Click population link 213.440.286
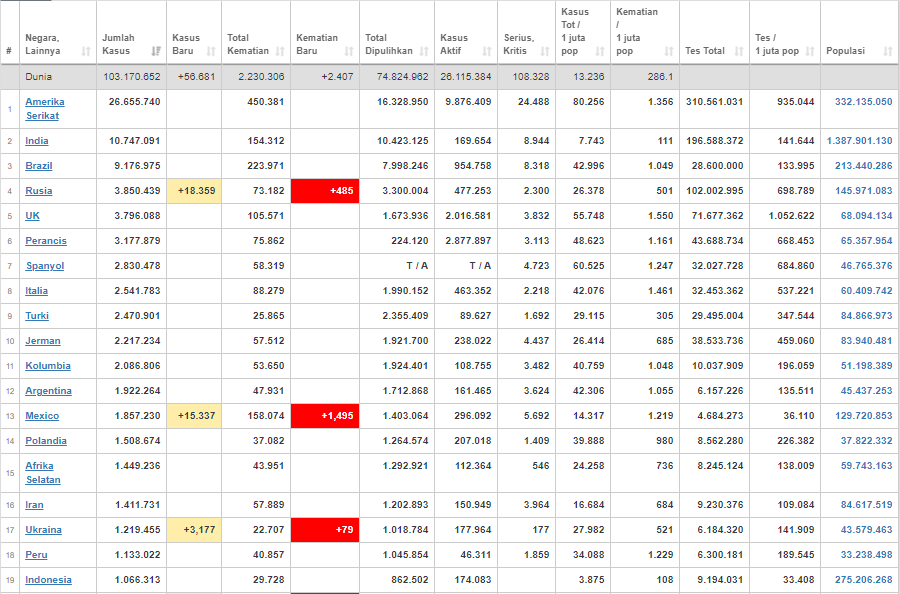Screen dimensions: 900x594 (x=863, y=166)
